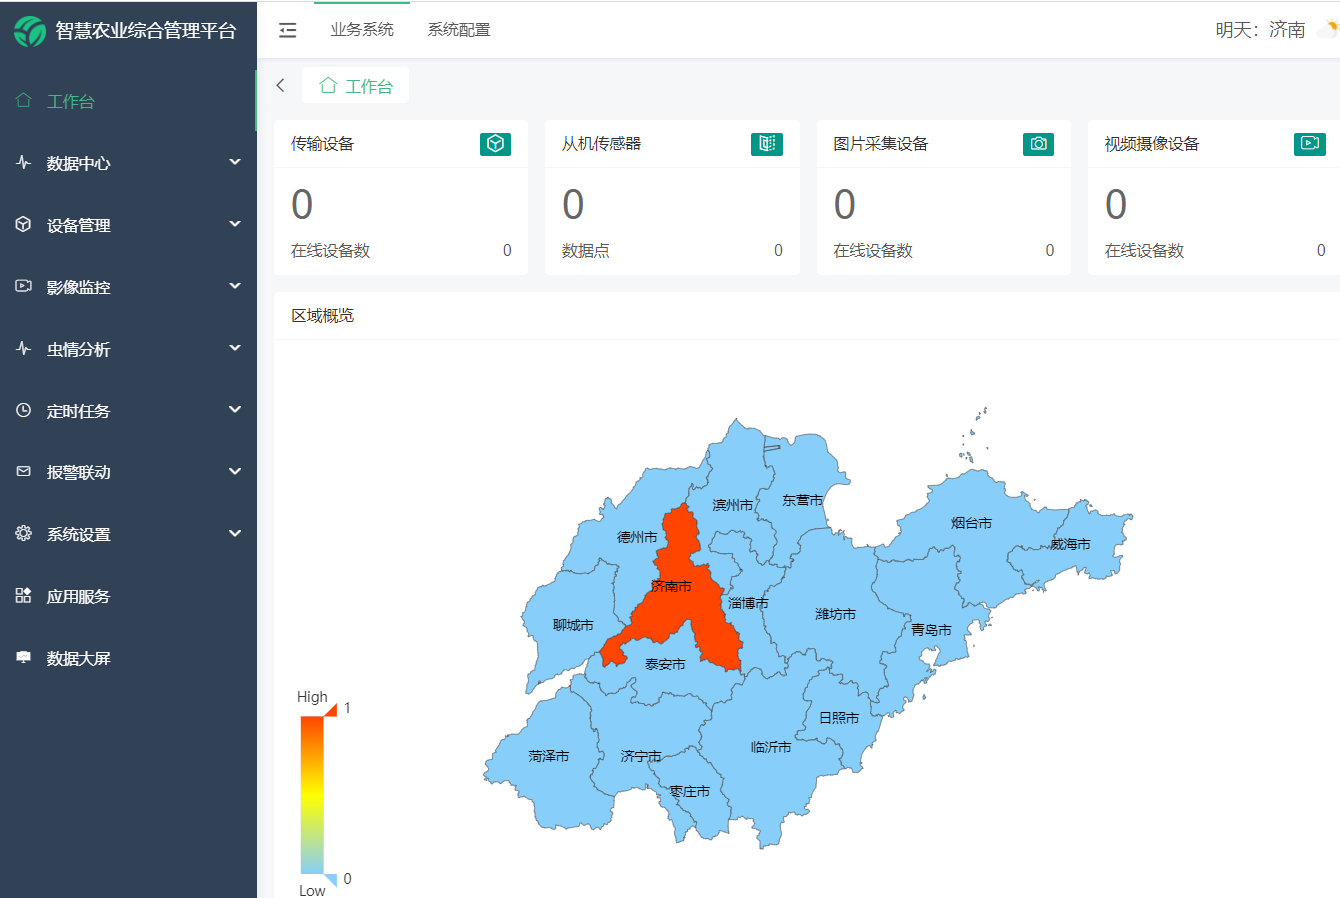Click the 应用服务 apps icon
Screen dimensions: 1340x898
(24, 595)
